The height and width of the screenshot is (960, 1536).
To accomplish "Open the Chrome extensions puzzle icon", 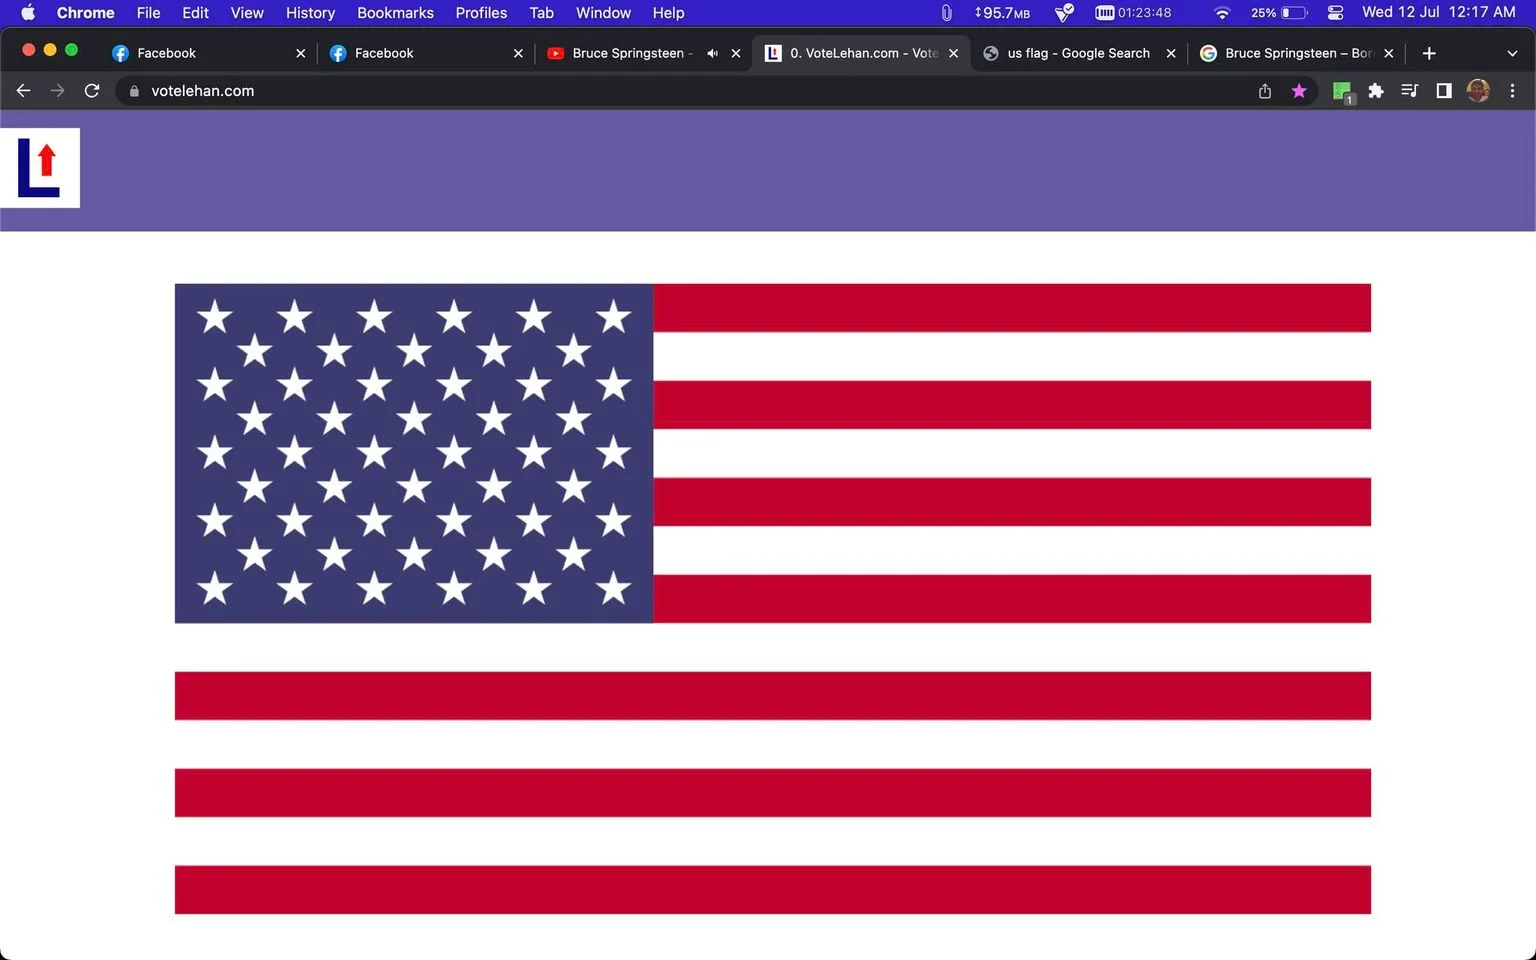I will click(x=1376, y=91).
